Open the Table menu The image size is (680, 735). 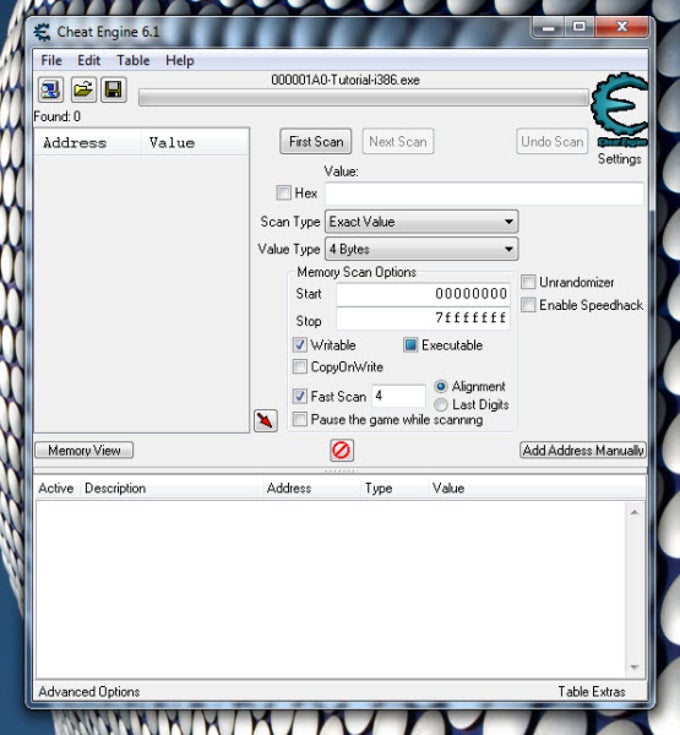pyautogui.click(x=133, y=60)
